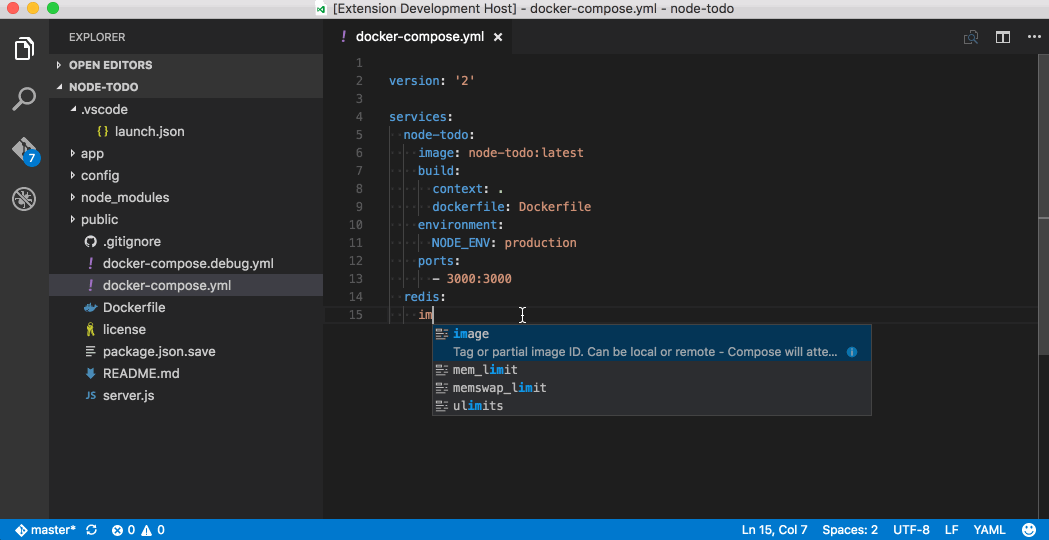1049x540 pixels.
Task: Open package.json.save file
Action: click(x=186, y=351)
